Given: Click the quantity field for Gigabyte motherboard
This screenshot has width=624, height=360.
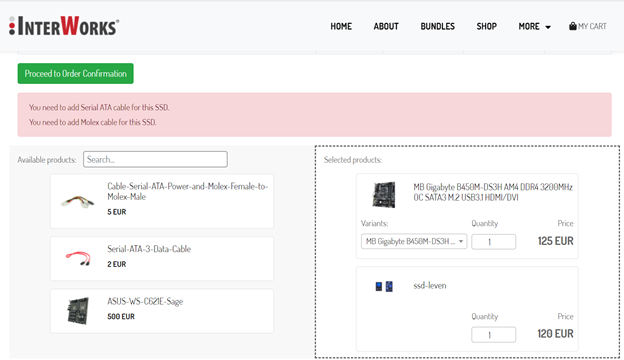Looking at the screenshot, I should pyautogui.click(x=493, y=242).
